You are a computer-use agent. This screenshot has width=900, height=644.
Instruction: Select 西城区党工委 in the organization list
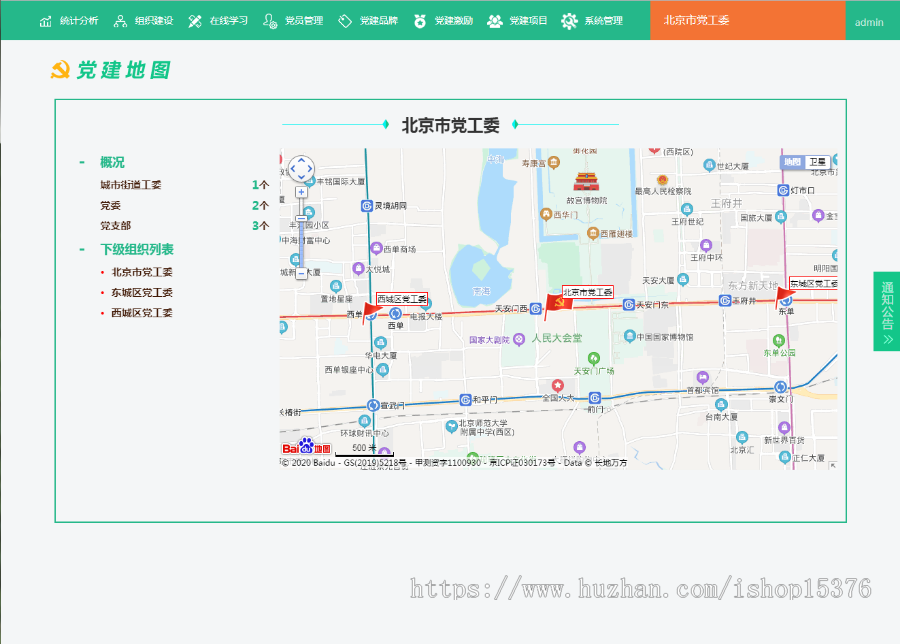142,313
